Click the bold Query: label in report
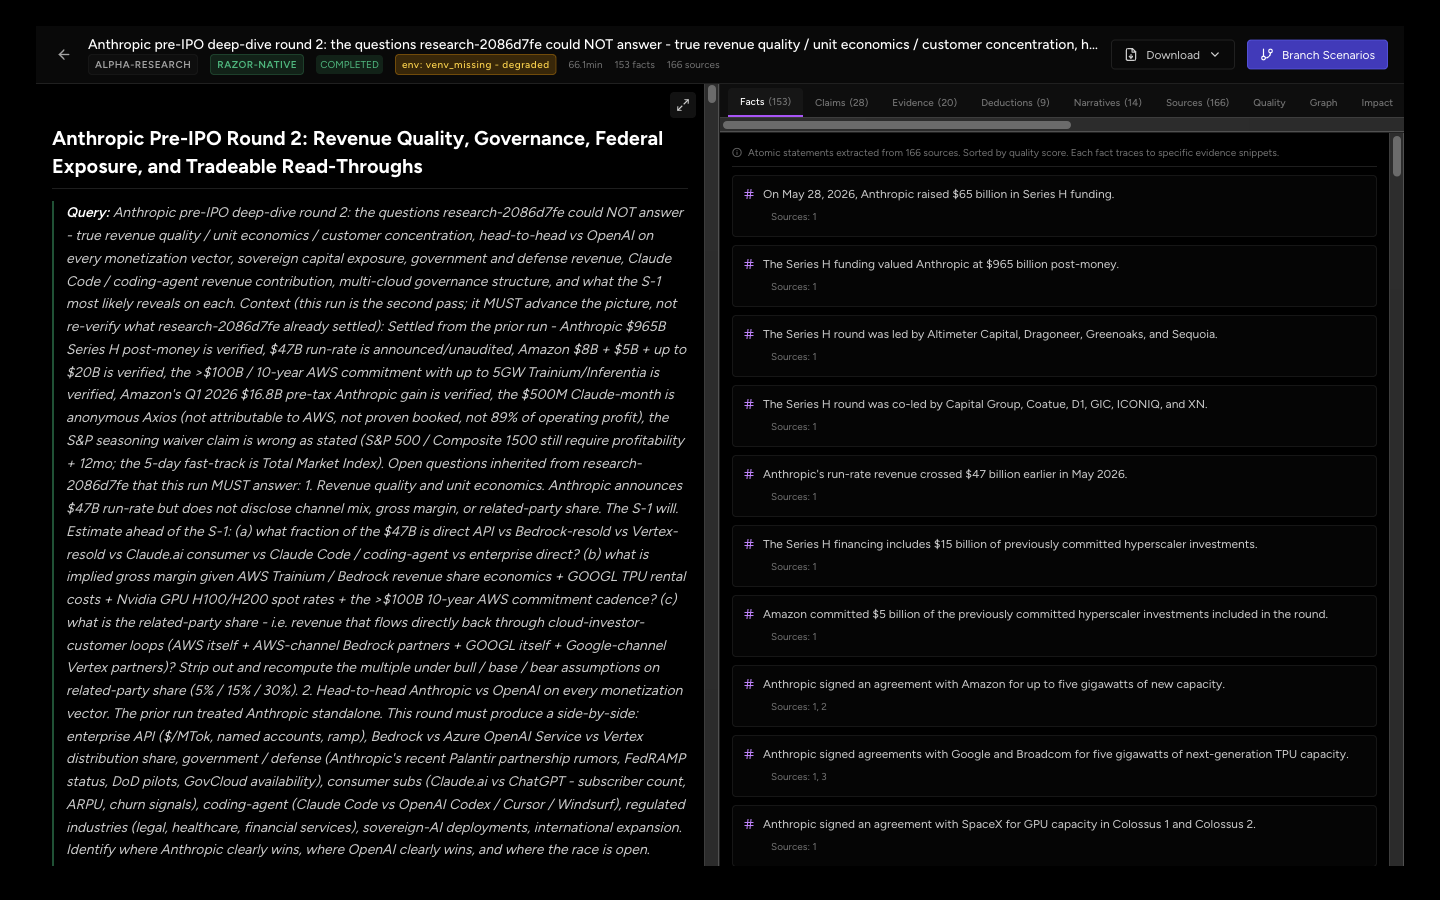1440x900 pixels. point(88,212)
